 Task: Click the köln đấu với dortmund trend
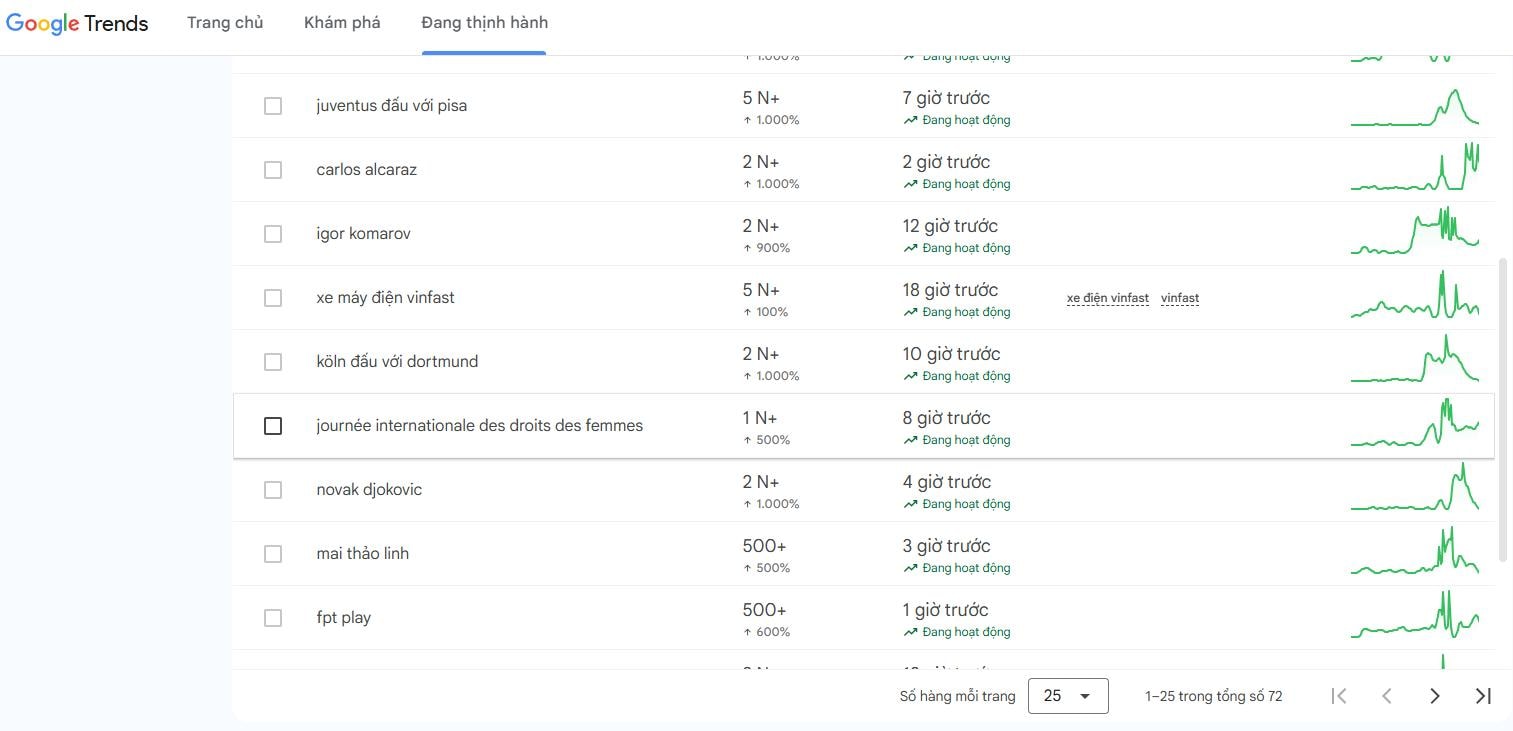pyautogui.click(x=397, y=362)
